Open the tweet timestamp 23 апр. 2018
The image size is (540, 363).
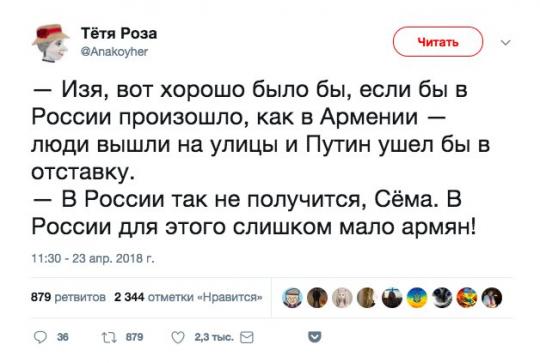(93, 259)
